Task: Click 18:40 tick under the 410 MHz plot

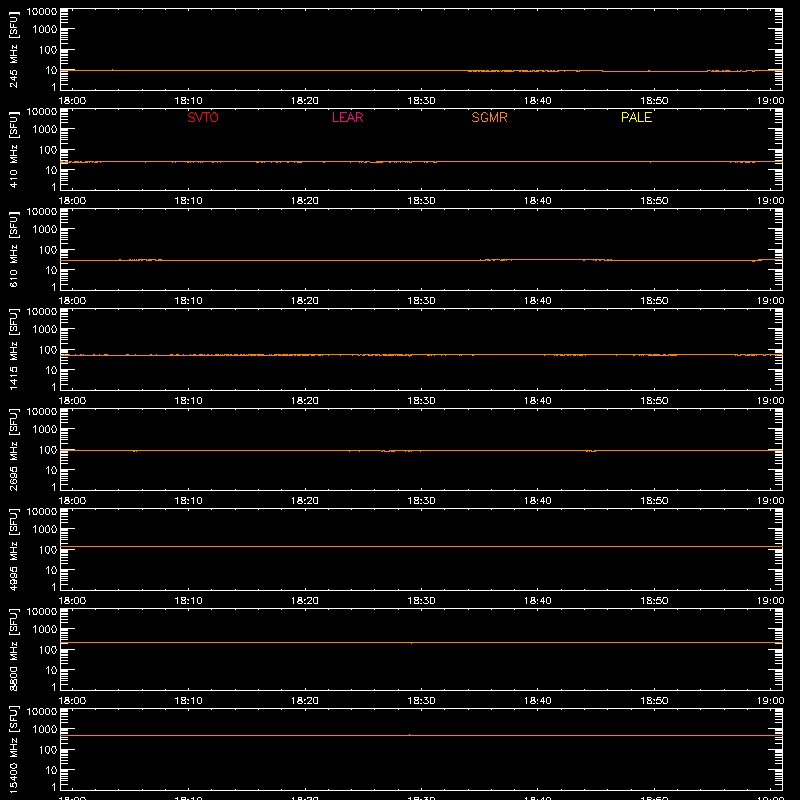Action: (x=538, y=201)
